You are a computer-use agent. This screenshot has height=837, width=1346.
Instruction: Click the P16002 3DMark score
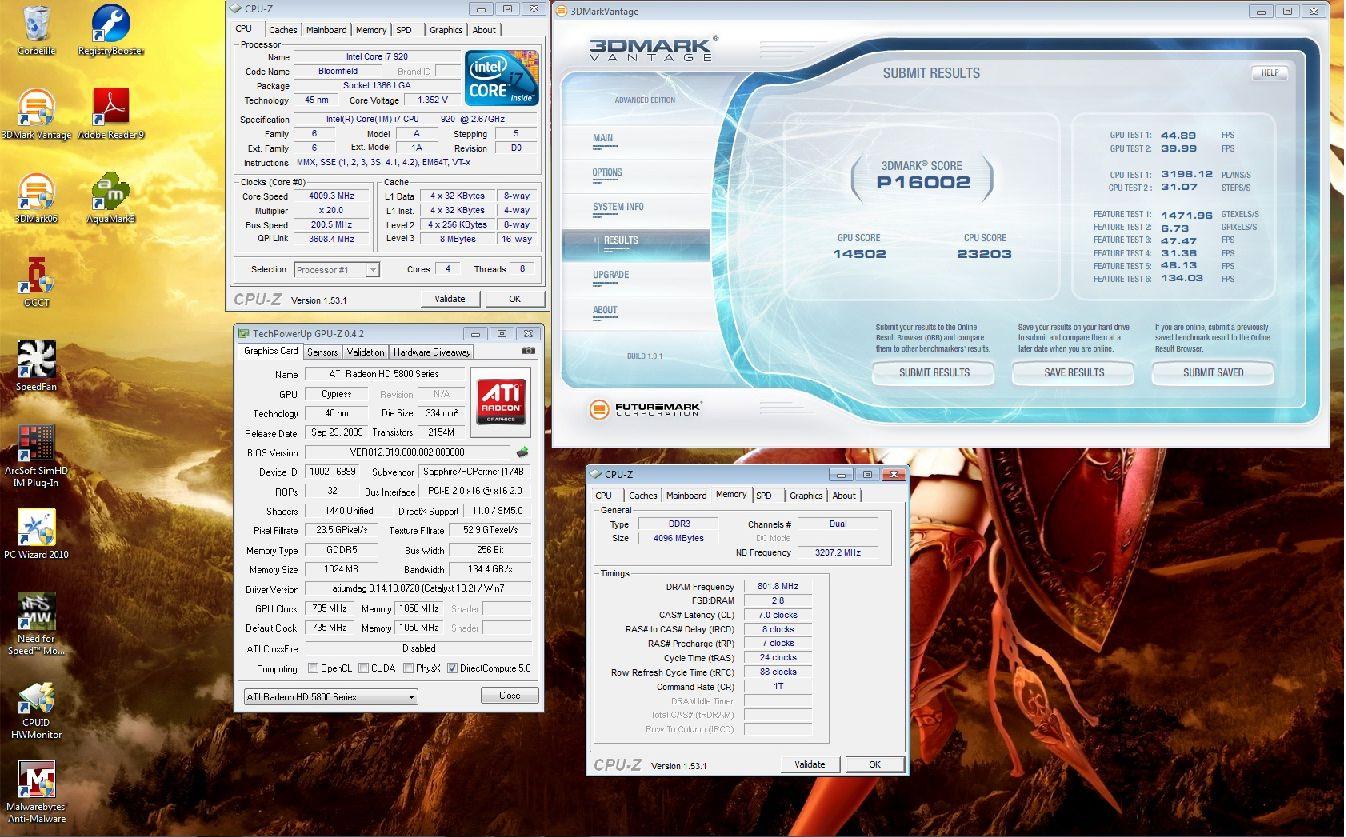click(923, 182)
